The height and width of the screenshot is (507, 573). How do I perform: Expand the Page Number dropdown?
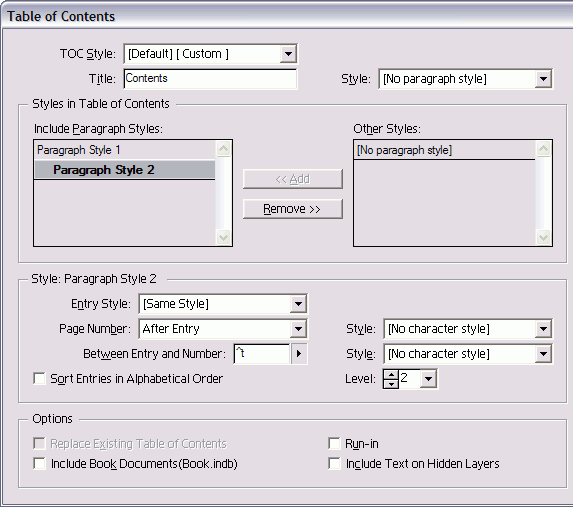(x=223, y=329)
